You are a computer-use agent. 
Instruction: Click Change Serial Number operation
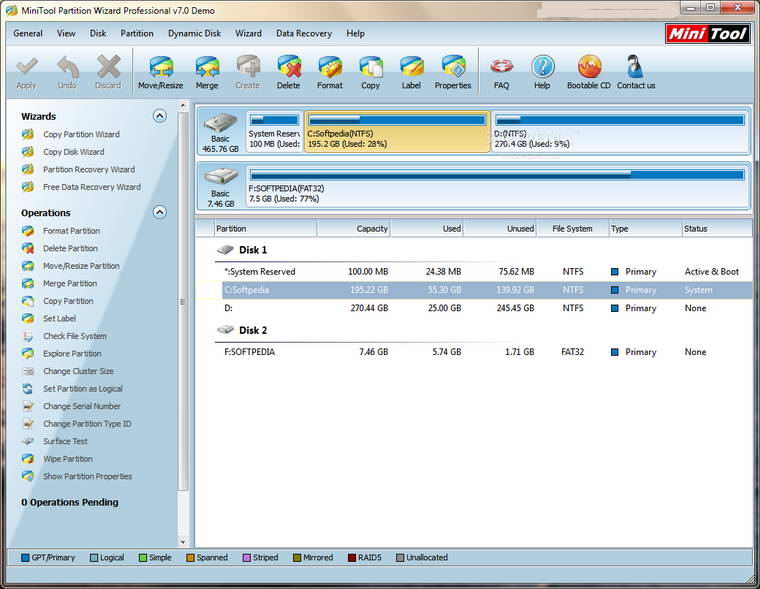pos(82,406)
